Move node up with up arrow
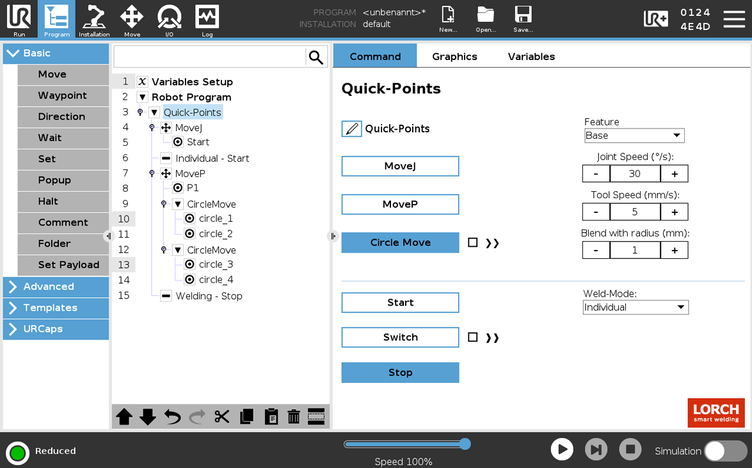Image resolution: width=752 pixels, height=468 pixels. coord(124,417)
